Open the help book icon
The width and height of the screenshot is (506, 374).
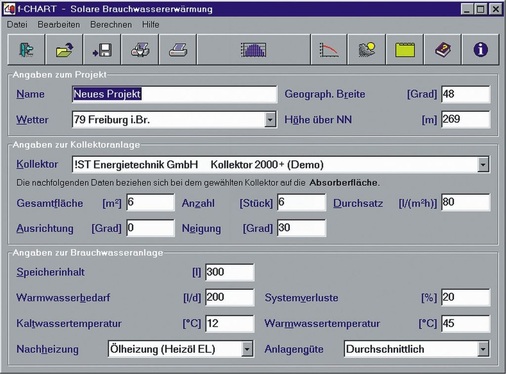tap(443, 50)
